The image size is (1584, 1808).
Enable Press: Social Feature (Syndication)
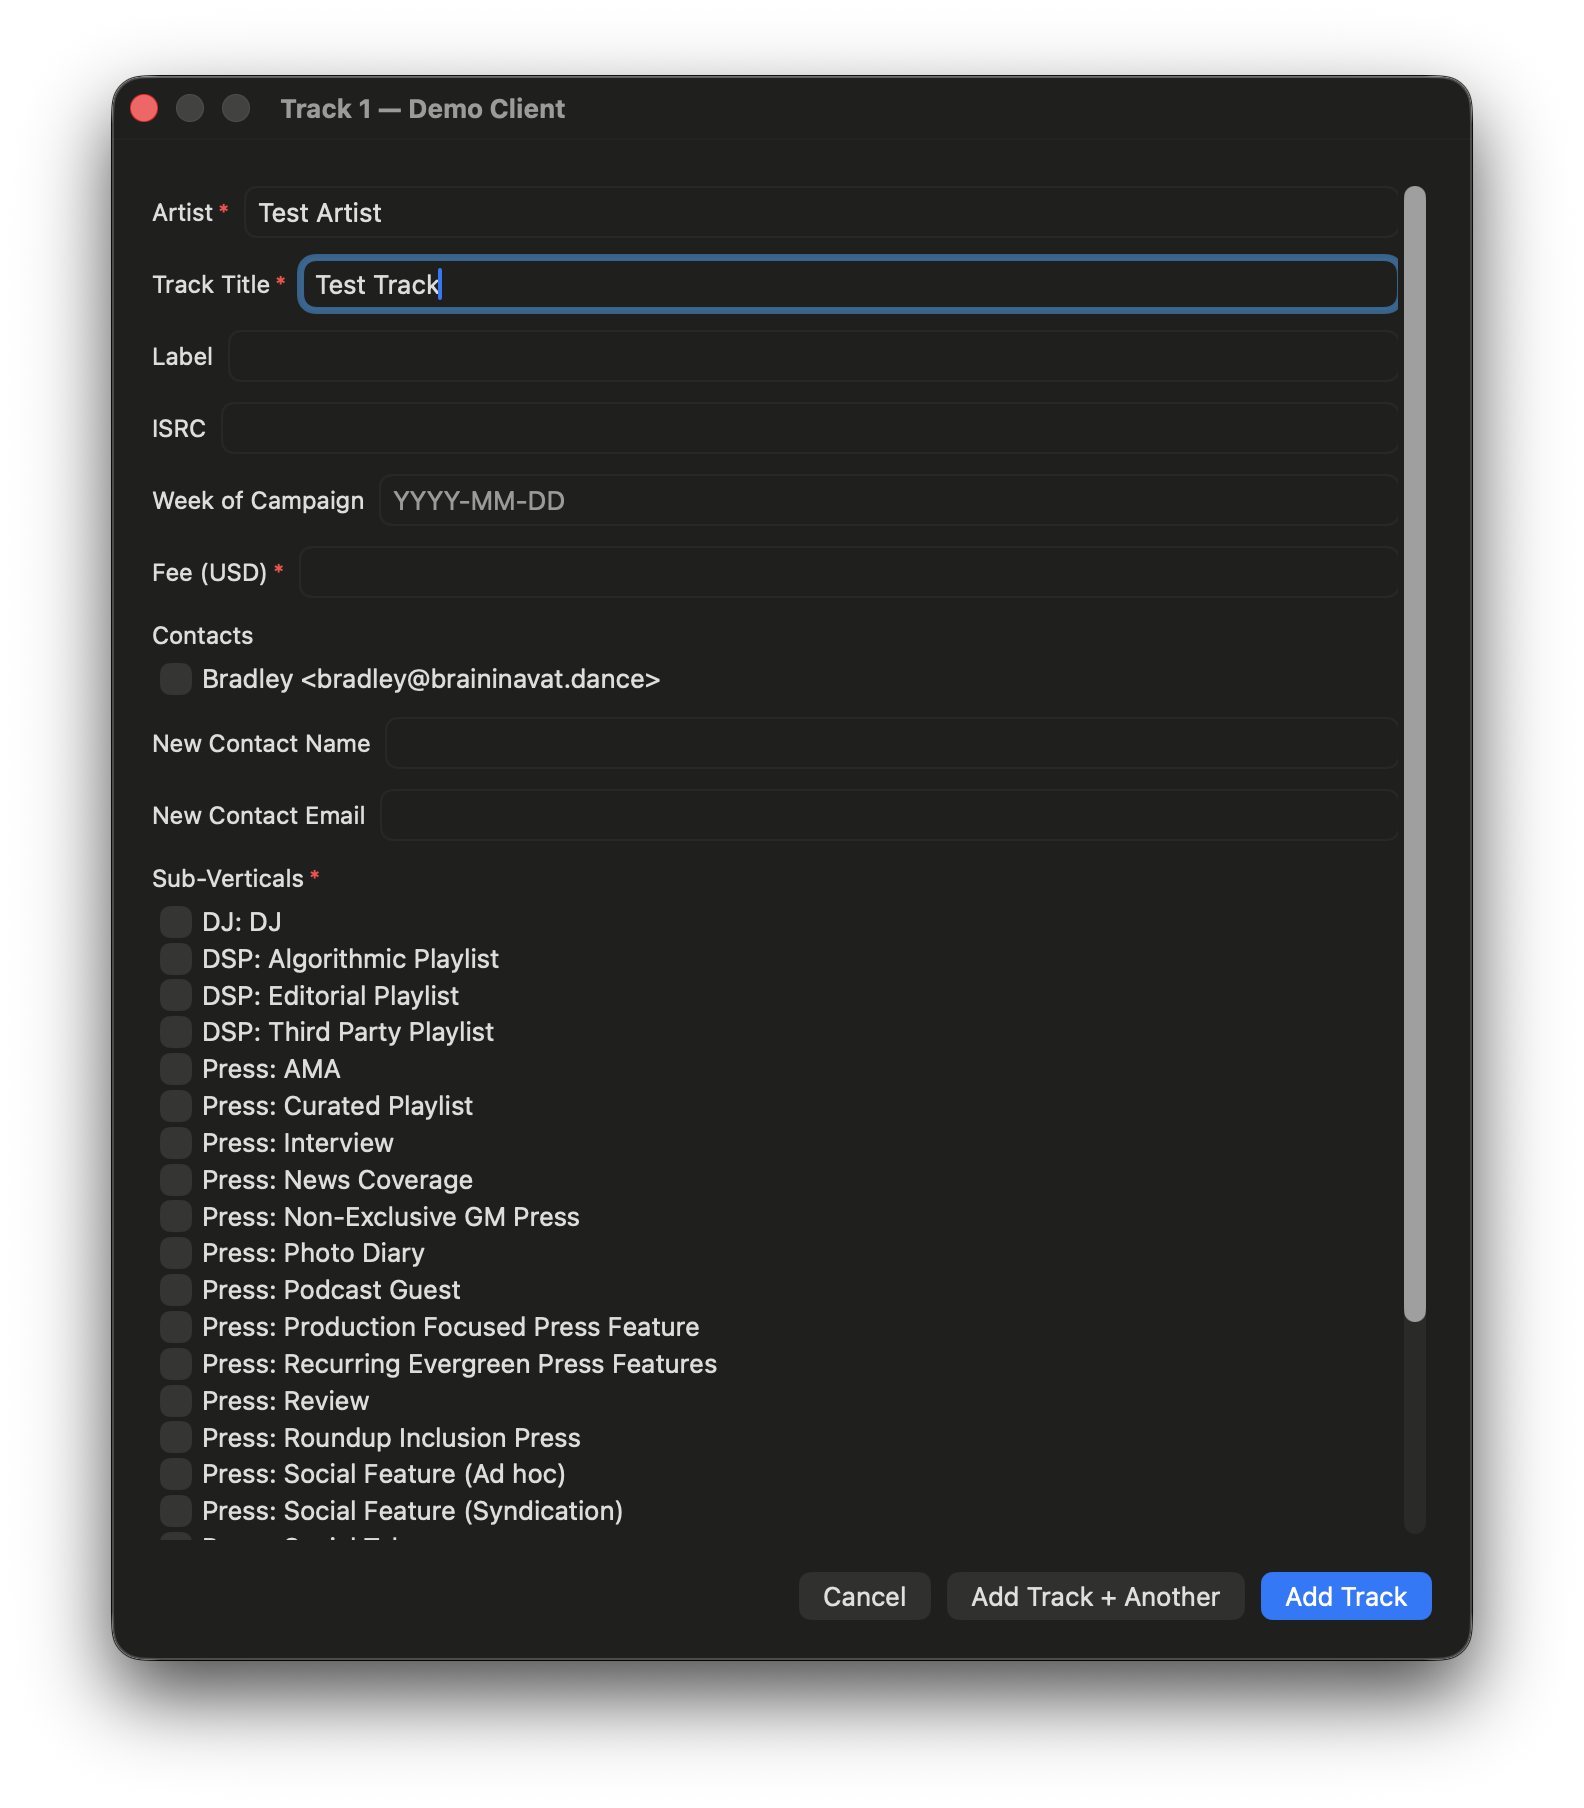[176, 1511]
